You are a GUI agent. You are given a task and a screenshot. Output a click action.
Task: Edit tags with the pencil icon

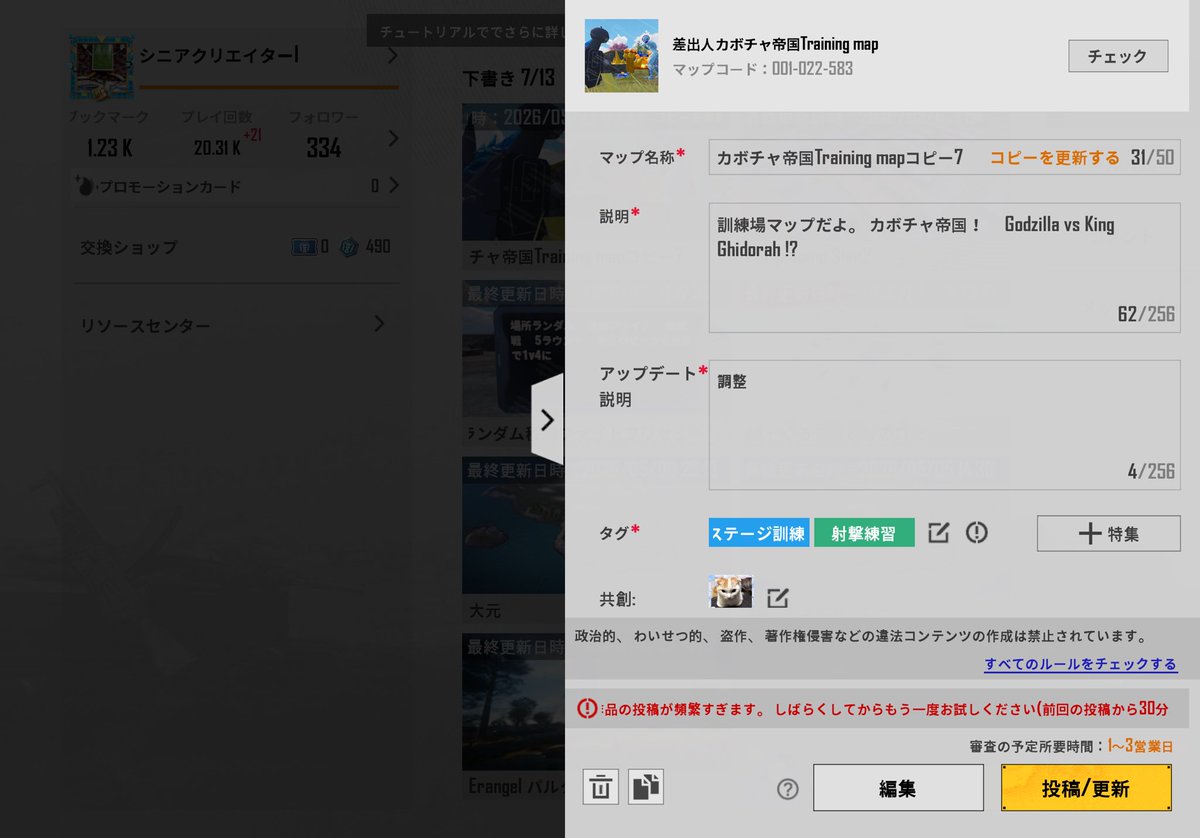[938, 533]
